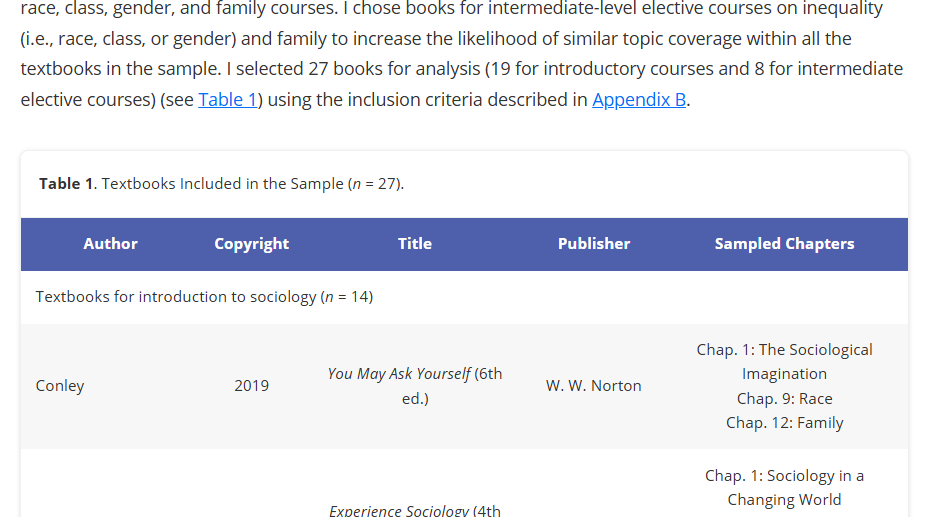Click the Author column header
Screen dimensions: 929x517
pos(110,244)
